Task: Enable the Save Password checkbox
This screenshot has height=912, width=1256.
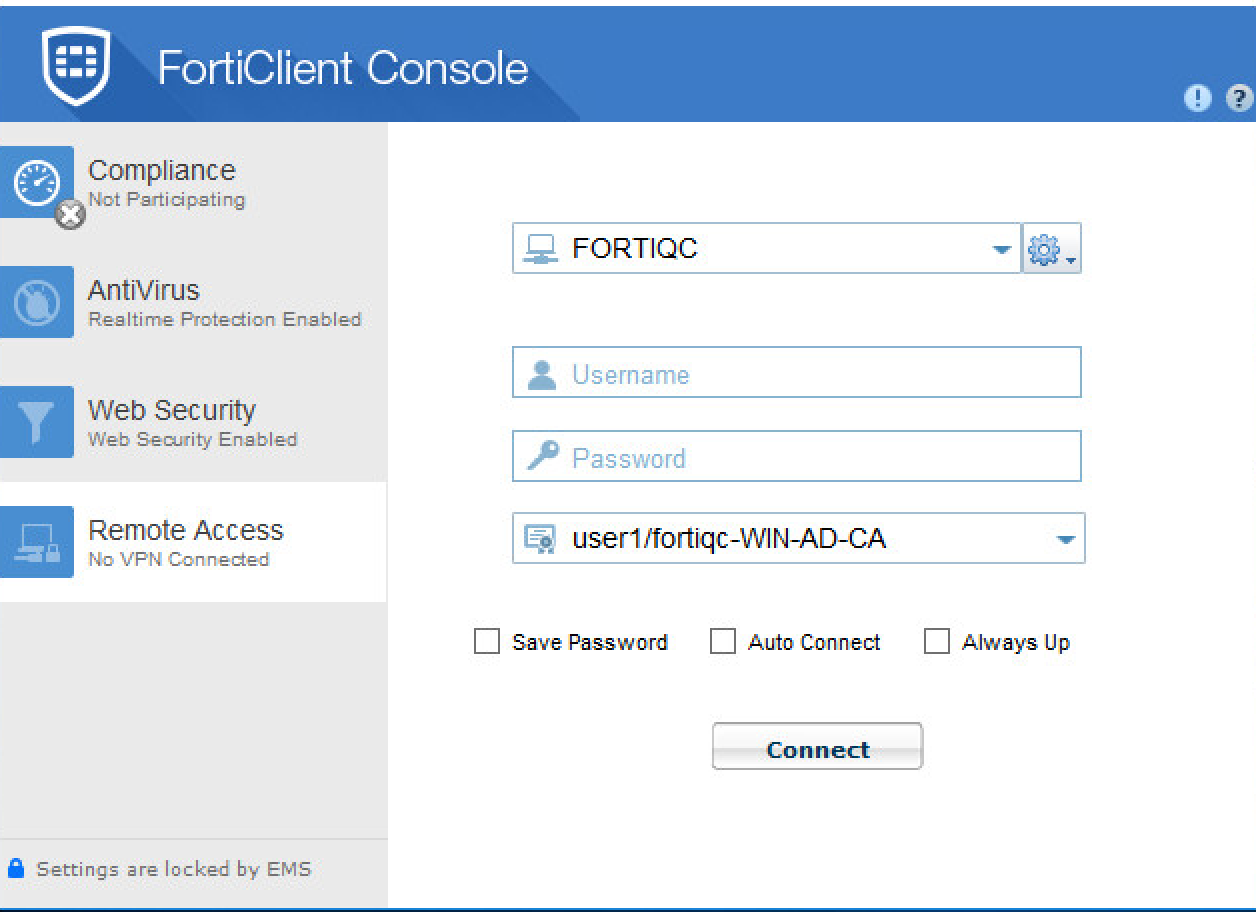Action: pos(487,642)
